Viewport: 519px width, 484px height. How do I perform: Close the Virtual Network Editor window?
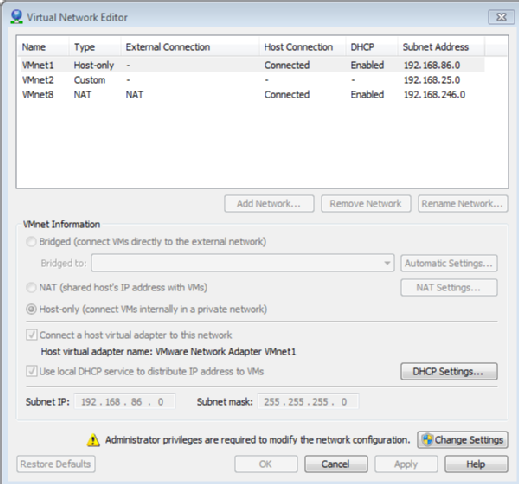pyautogui.click(x=501, y=17)
